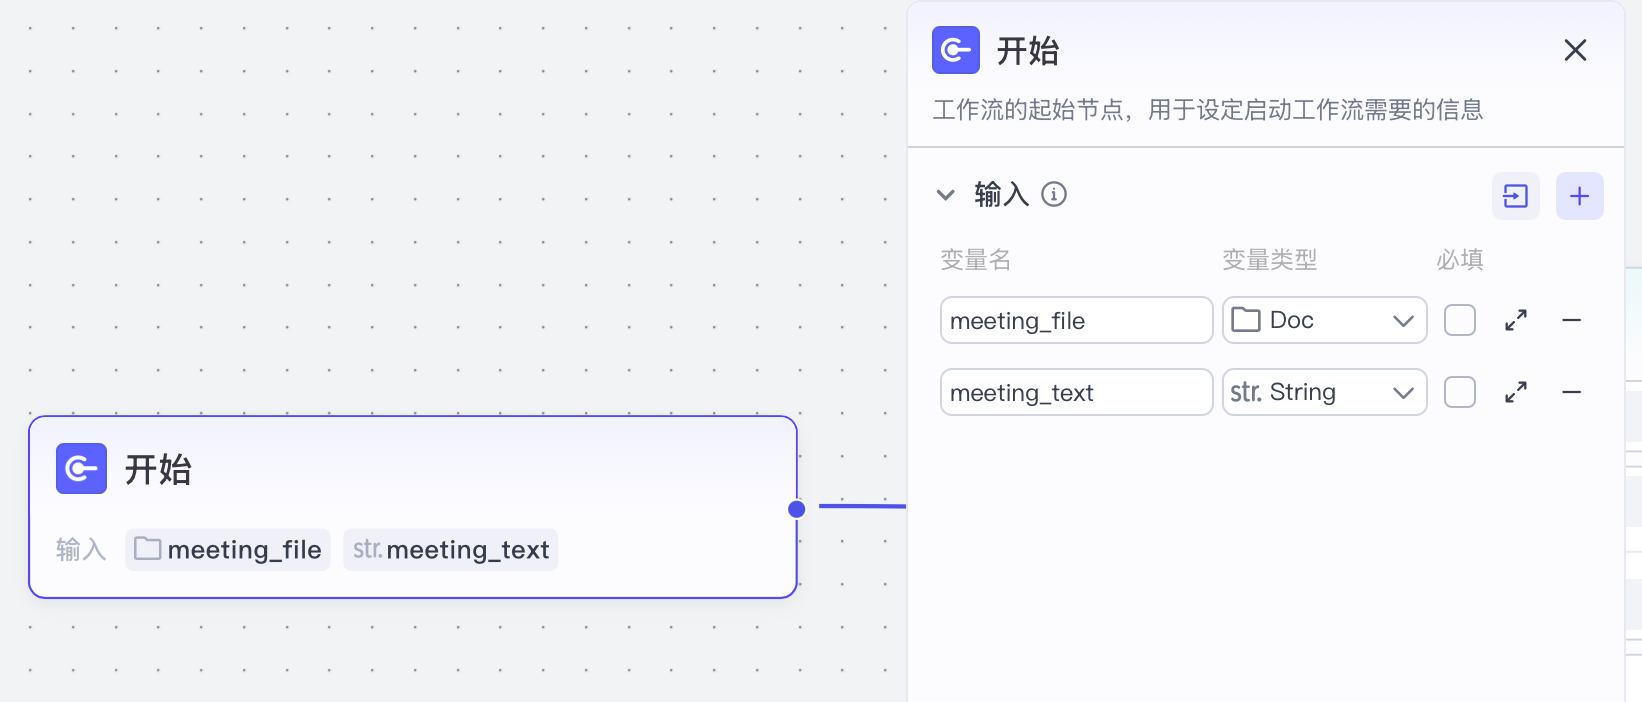
Task: Expand details for meeting_file row
Action: (1516, 320)
